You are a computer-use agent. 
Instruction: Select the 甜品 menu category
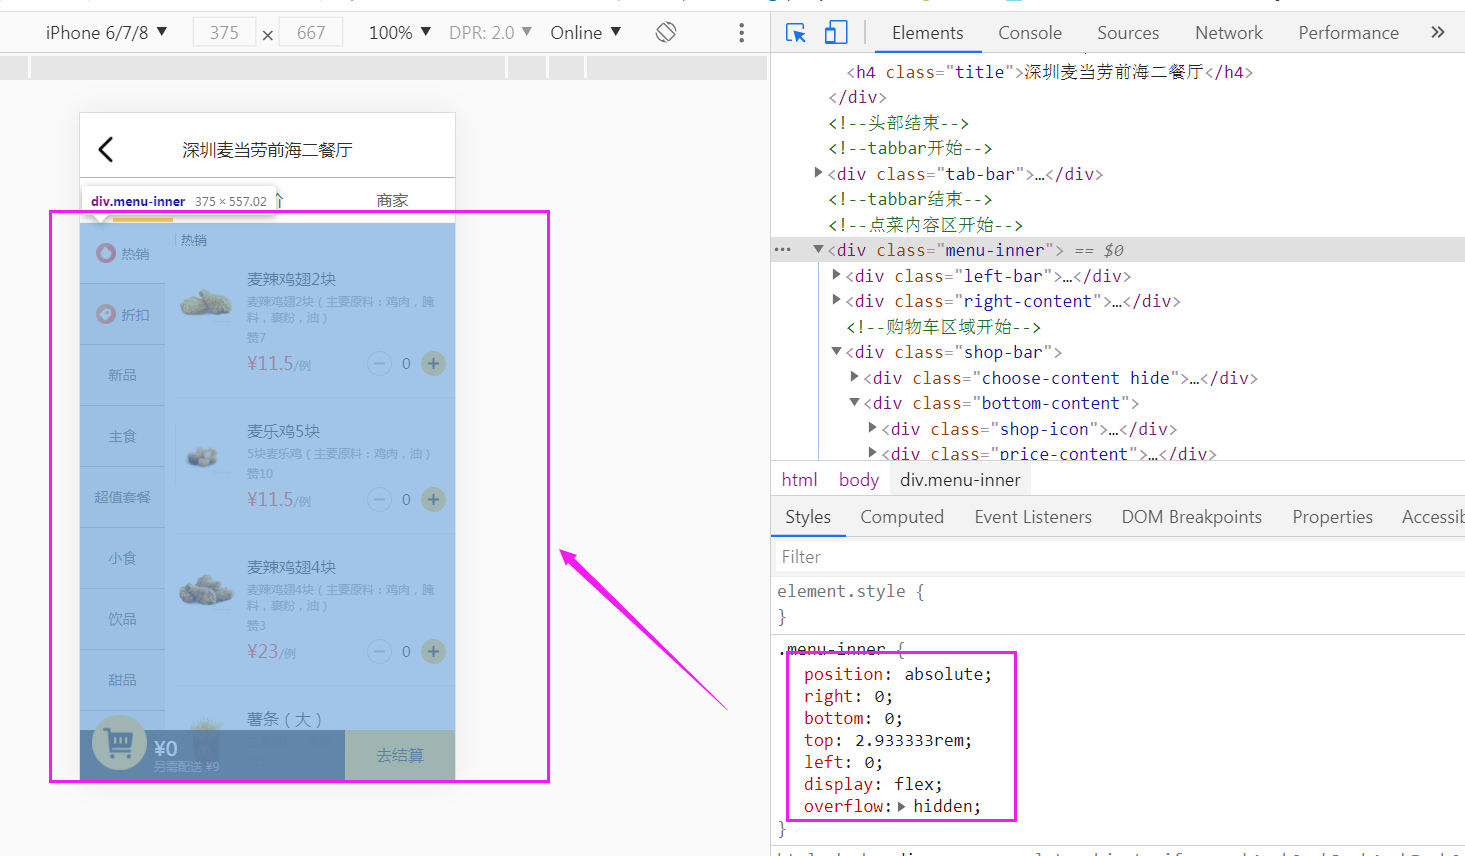tap(122, 680)
